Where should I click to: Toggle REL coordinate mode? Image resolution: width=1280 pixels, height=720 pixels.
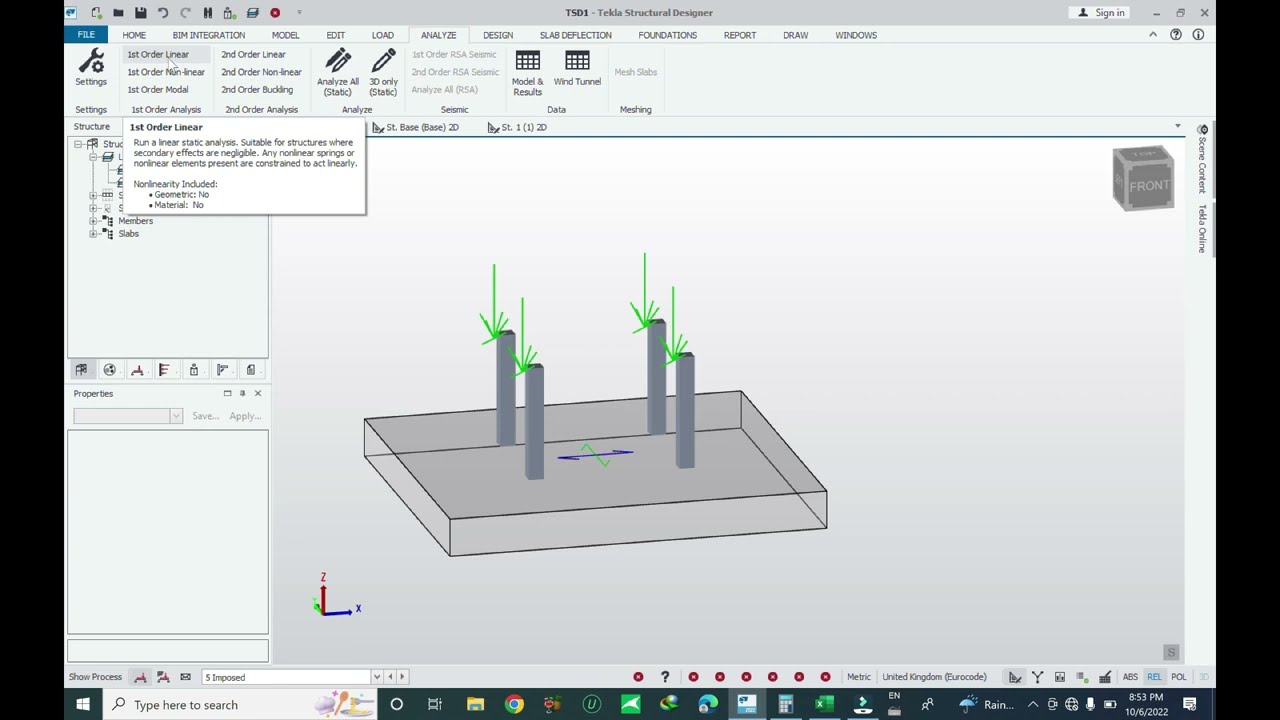pyautogui.click(x=1154, y=677)
